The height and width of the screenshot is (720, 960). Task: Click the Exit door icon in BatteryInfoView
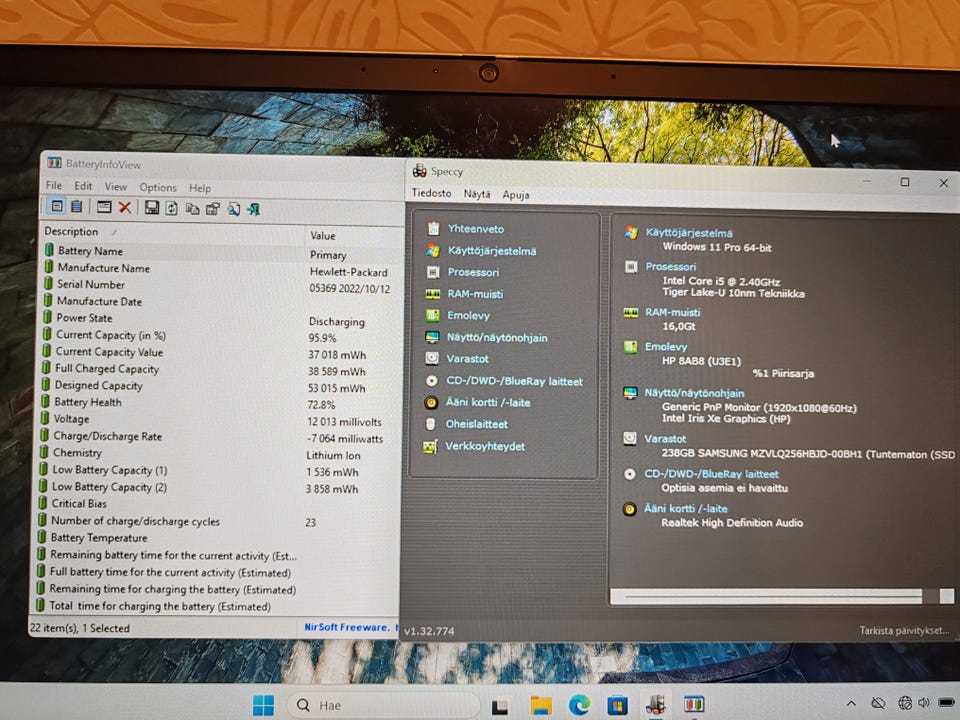click(x=254, y=210)
